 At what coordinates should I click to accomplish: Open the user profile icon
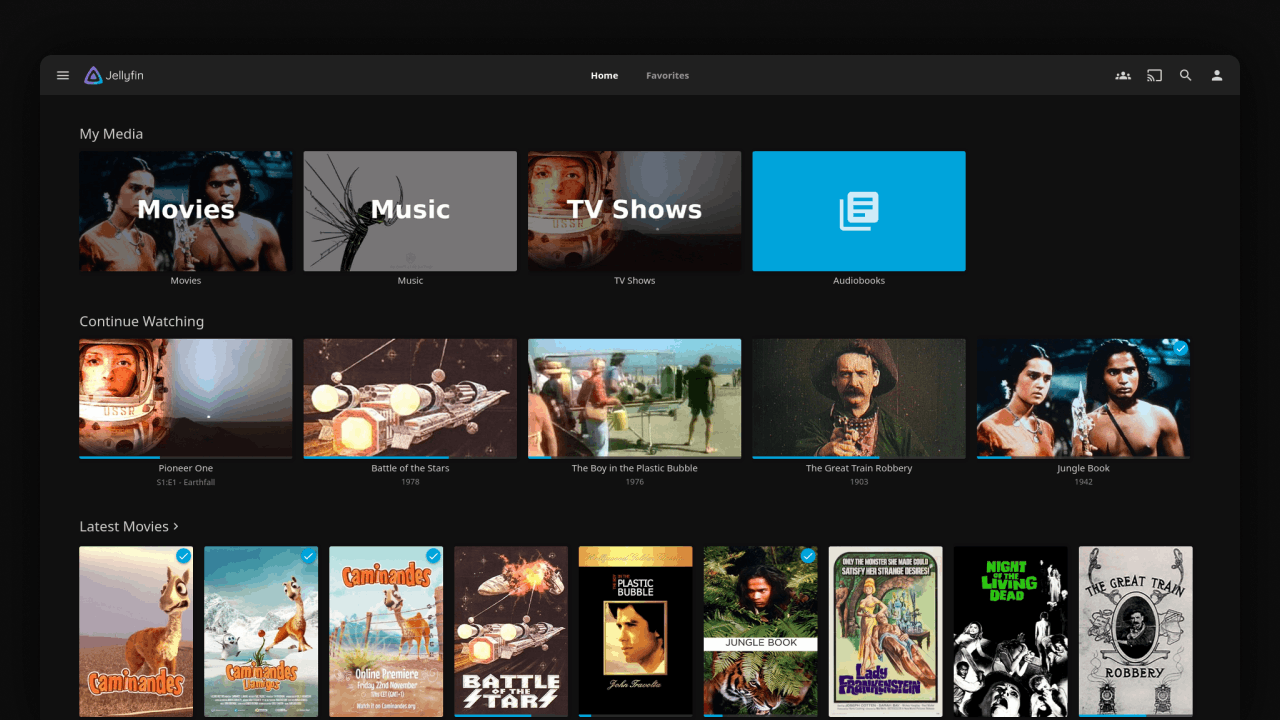(x=1217, y=75)
